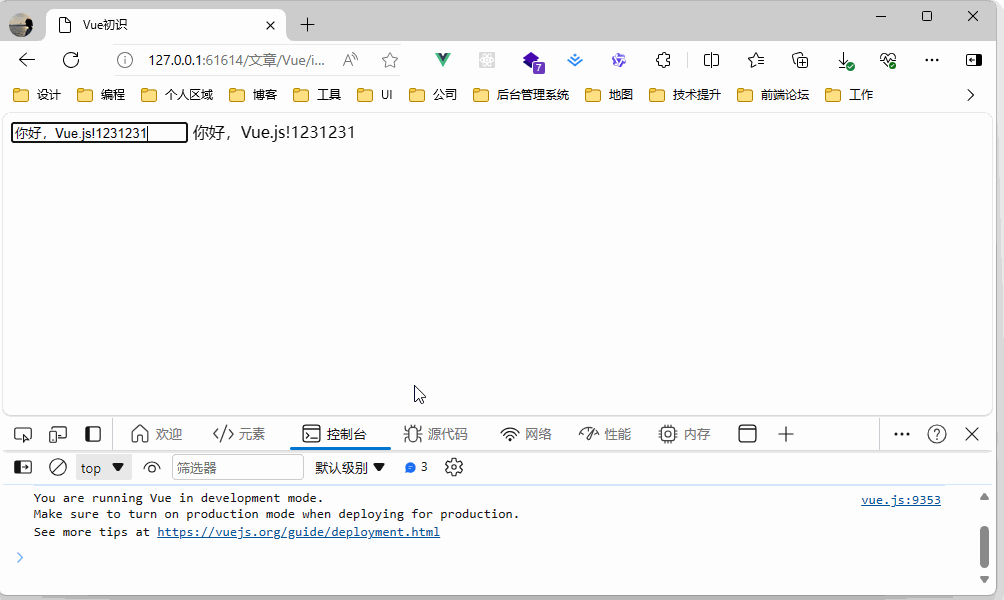Click the page reload icon
Viewport: 1004px width, 600px height.
[70, 60]
